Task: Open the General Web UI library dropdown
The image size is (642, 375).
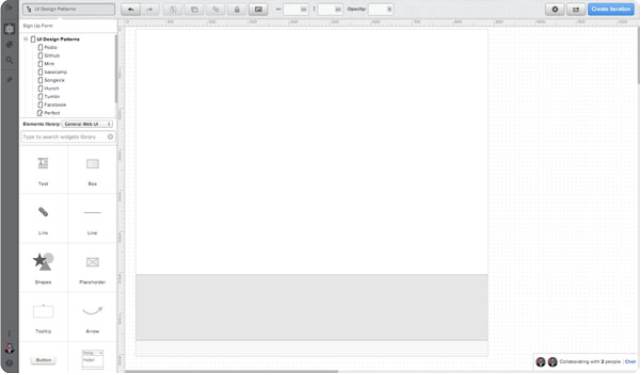Action: pos(87,124)
